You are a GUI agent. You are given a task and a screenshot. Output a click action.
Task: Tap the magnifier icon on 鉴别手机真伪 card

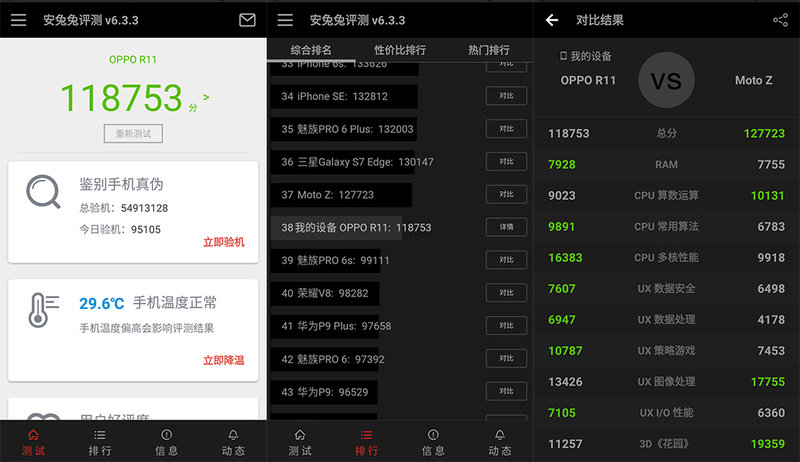43,192
